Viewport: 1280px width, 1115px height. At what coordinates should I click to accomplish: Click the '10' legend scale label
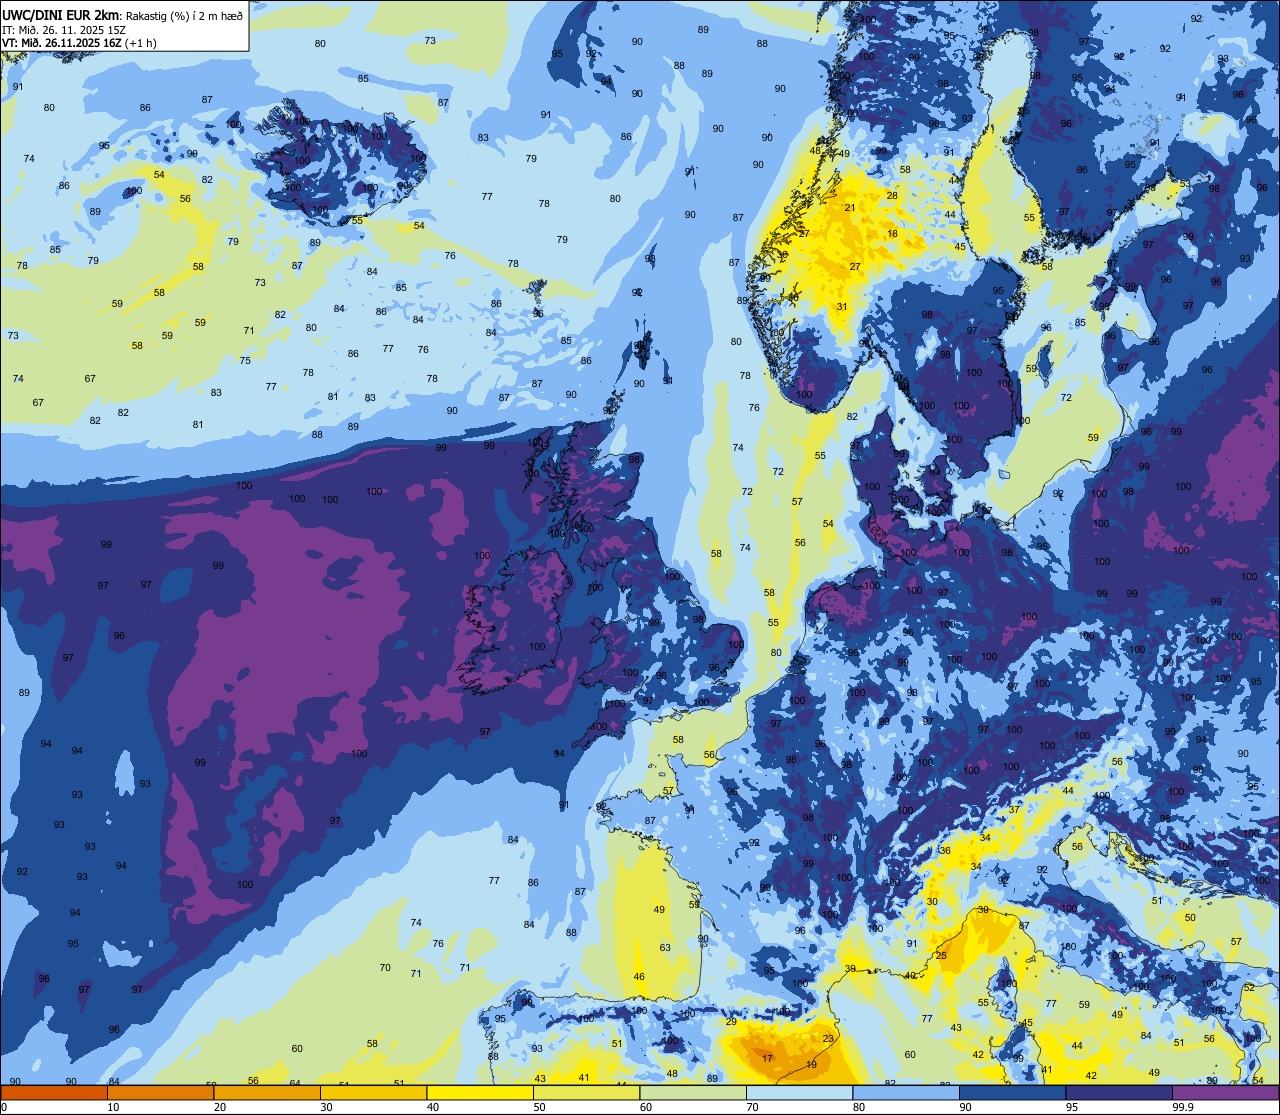(x=113, y=1107)
